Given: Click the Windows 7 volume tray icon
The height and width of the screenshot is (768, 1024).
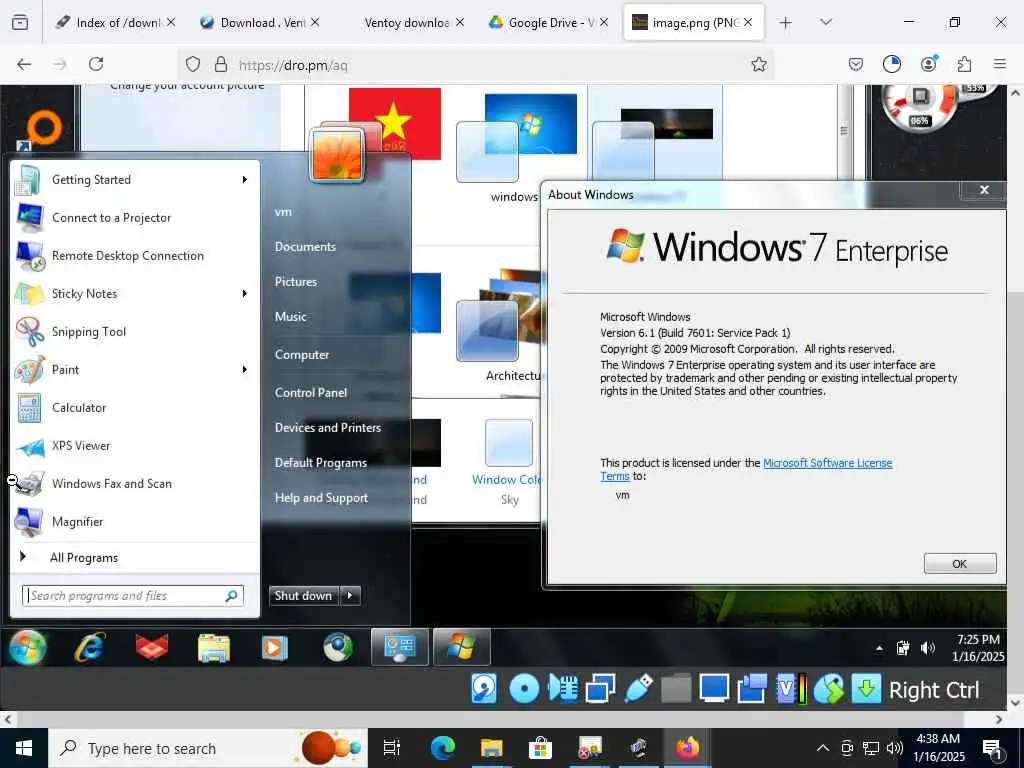Looking at the screenshot, I should coord(927,648).
